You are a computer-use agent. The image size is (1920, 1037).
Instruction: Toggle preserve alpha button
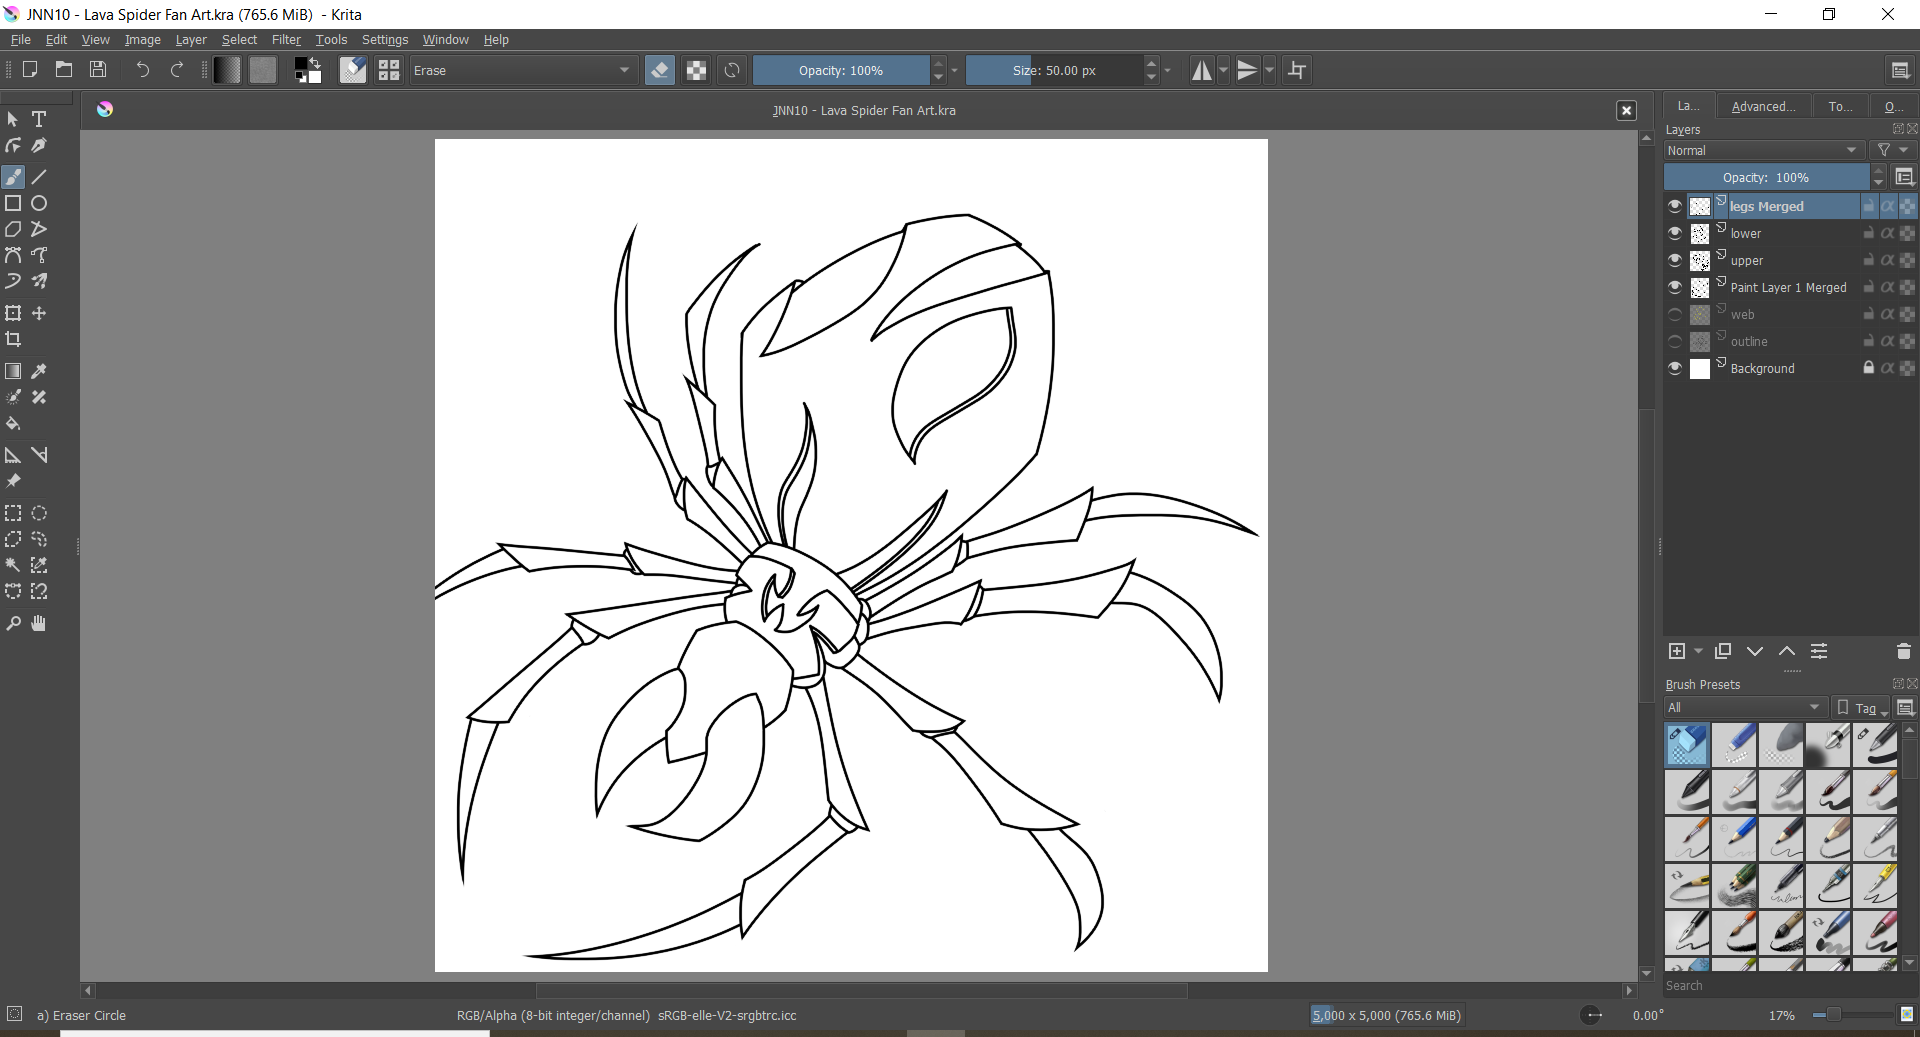tap(697, 70)
